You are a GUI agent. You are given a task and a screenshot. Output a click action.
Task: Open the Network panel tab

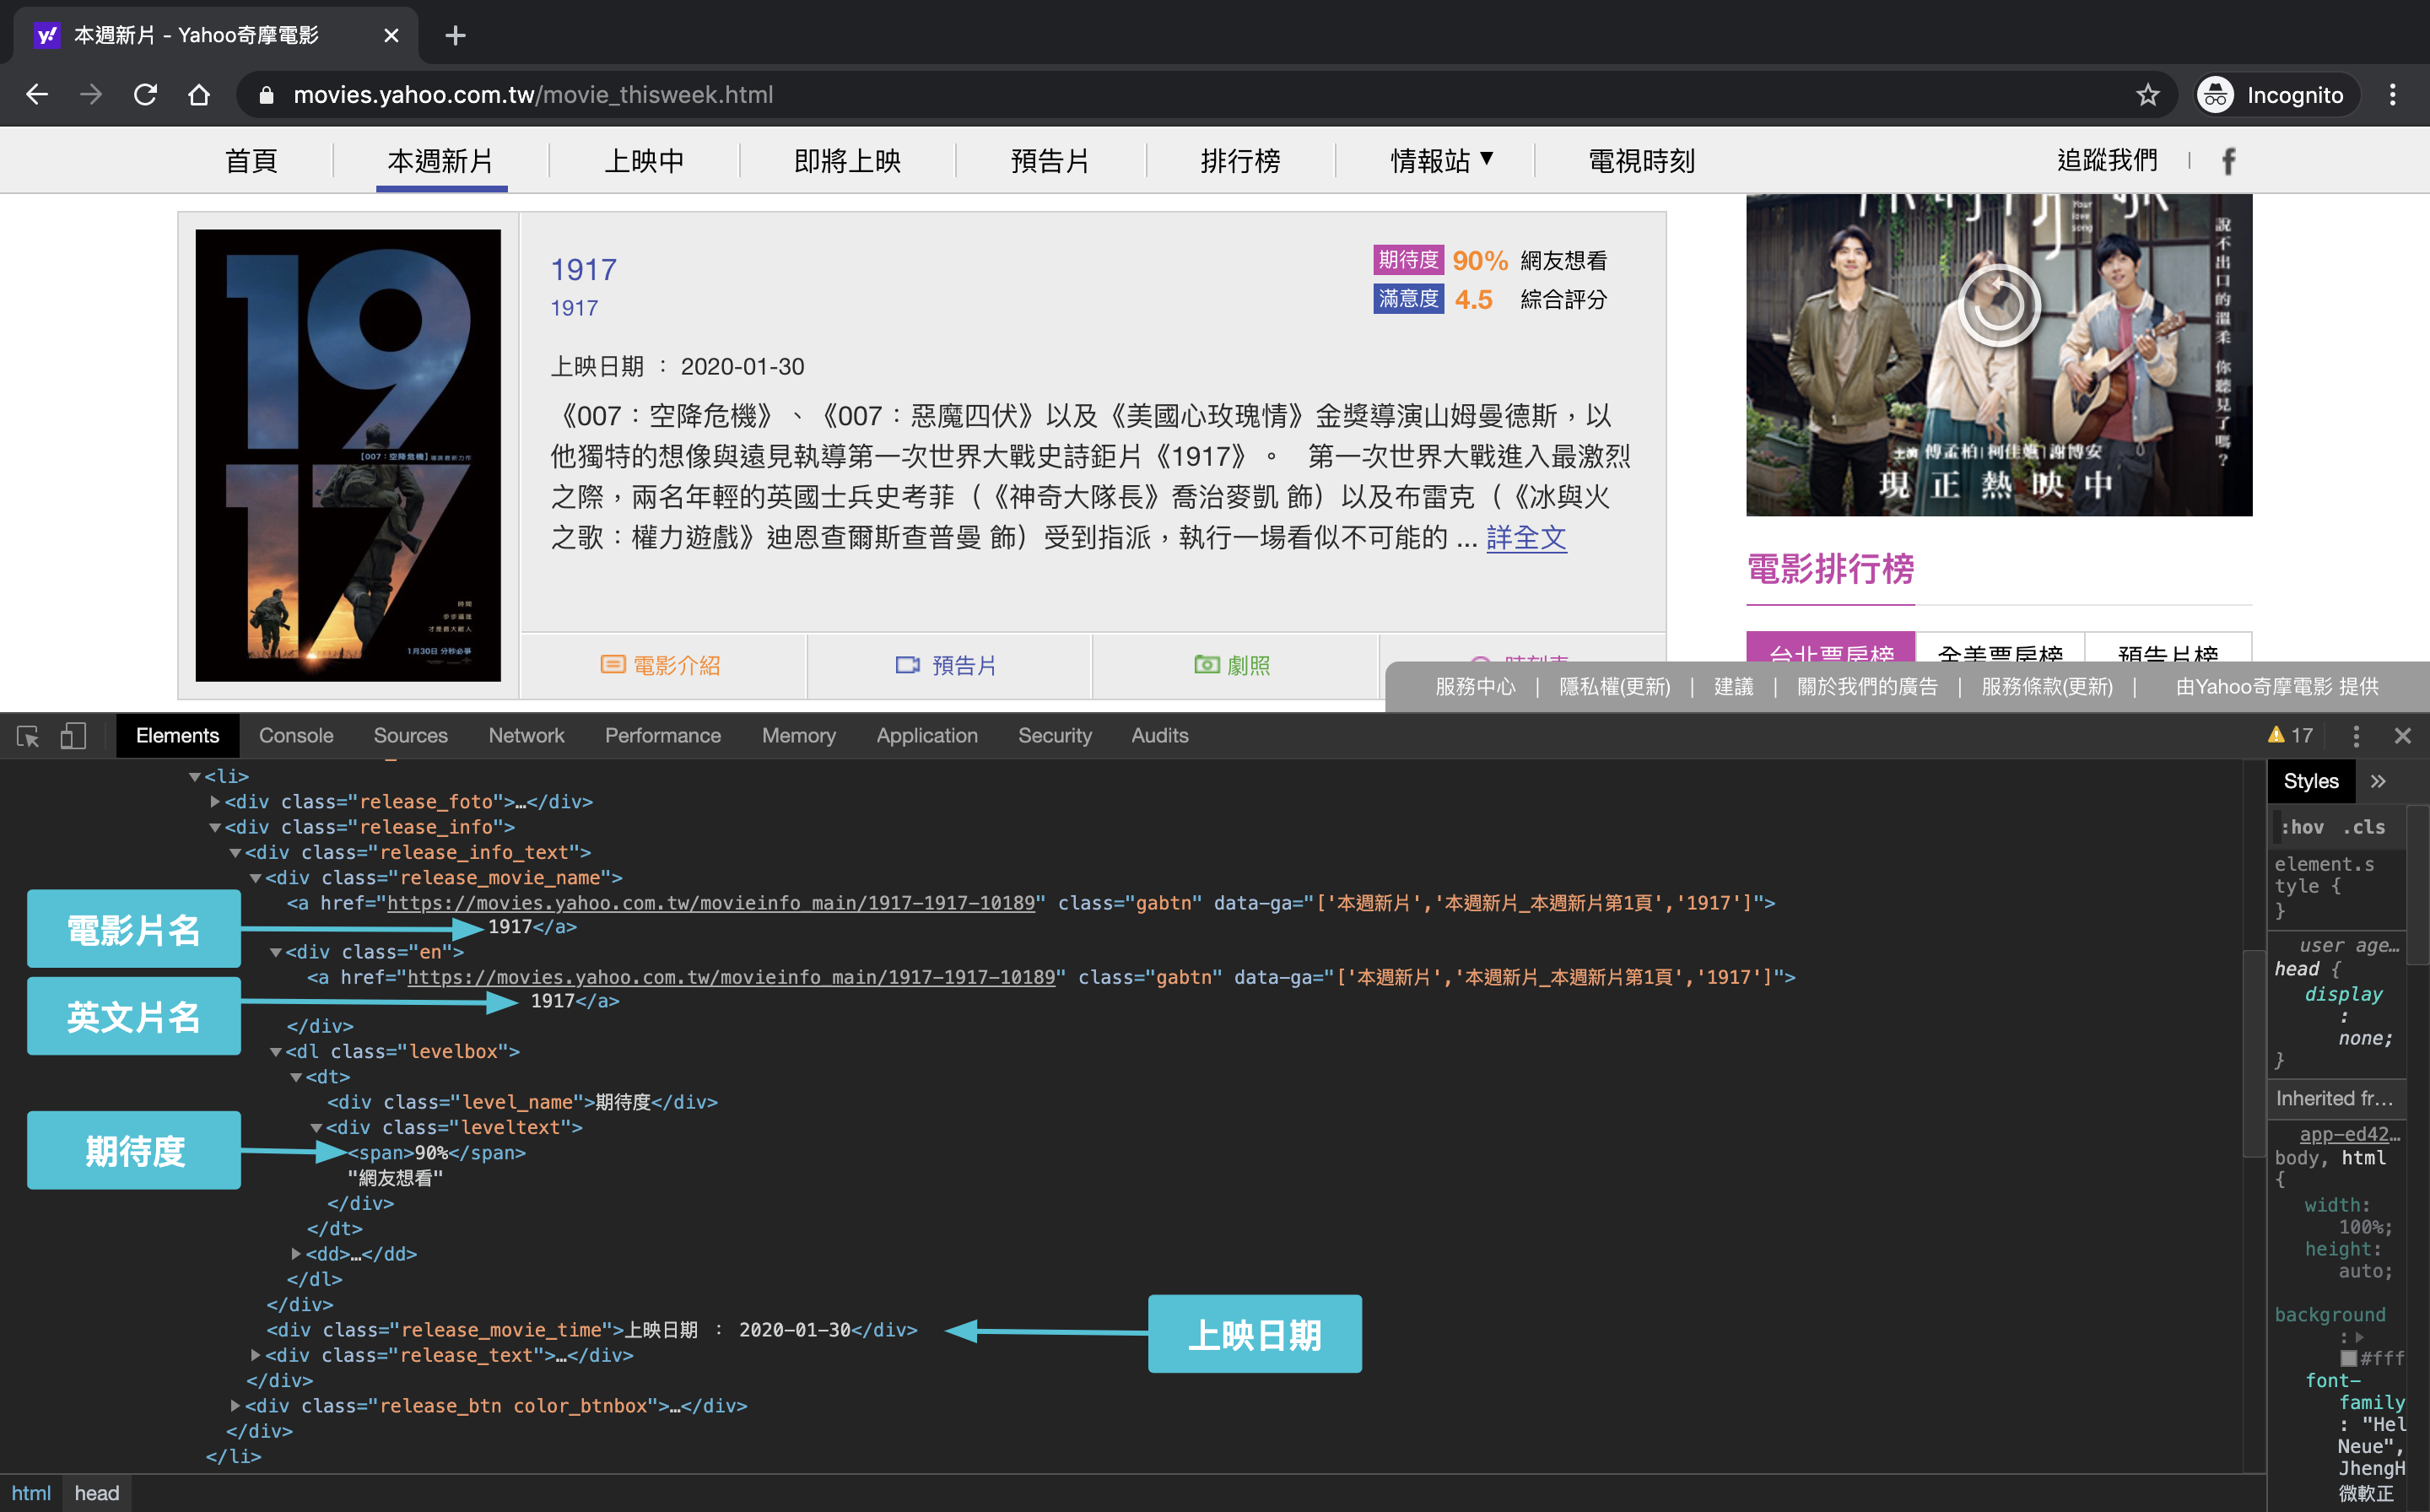(526, 736)
